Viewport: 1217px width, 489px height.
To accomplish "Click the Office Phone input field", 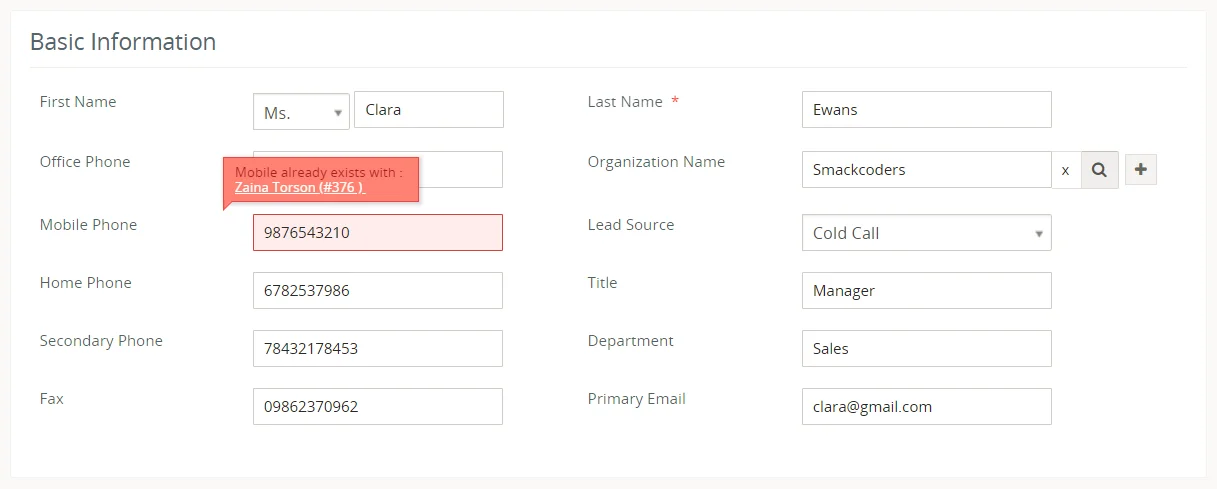I will (460, 170).
